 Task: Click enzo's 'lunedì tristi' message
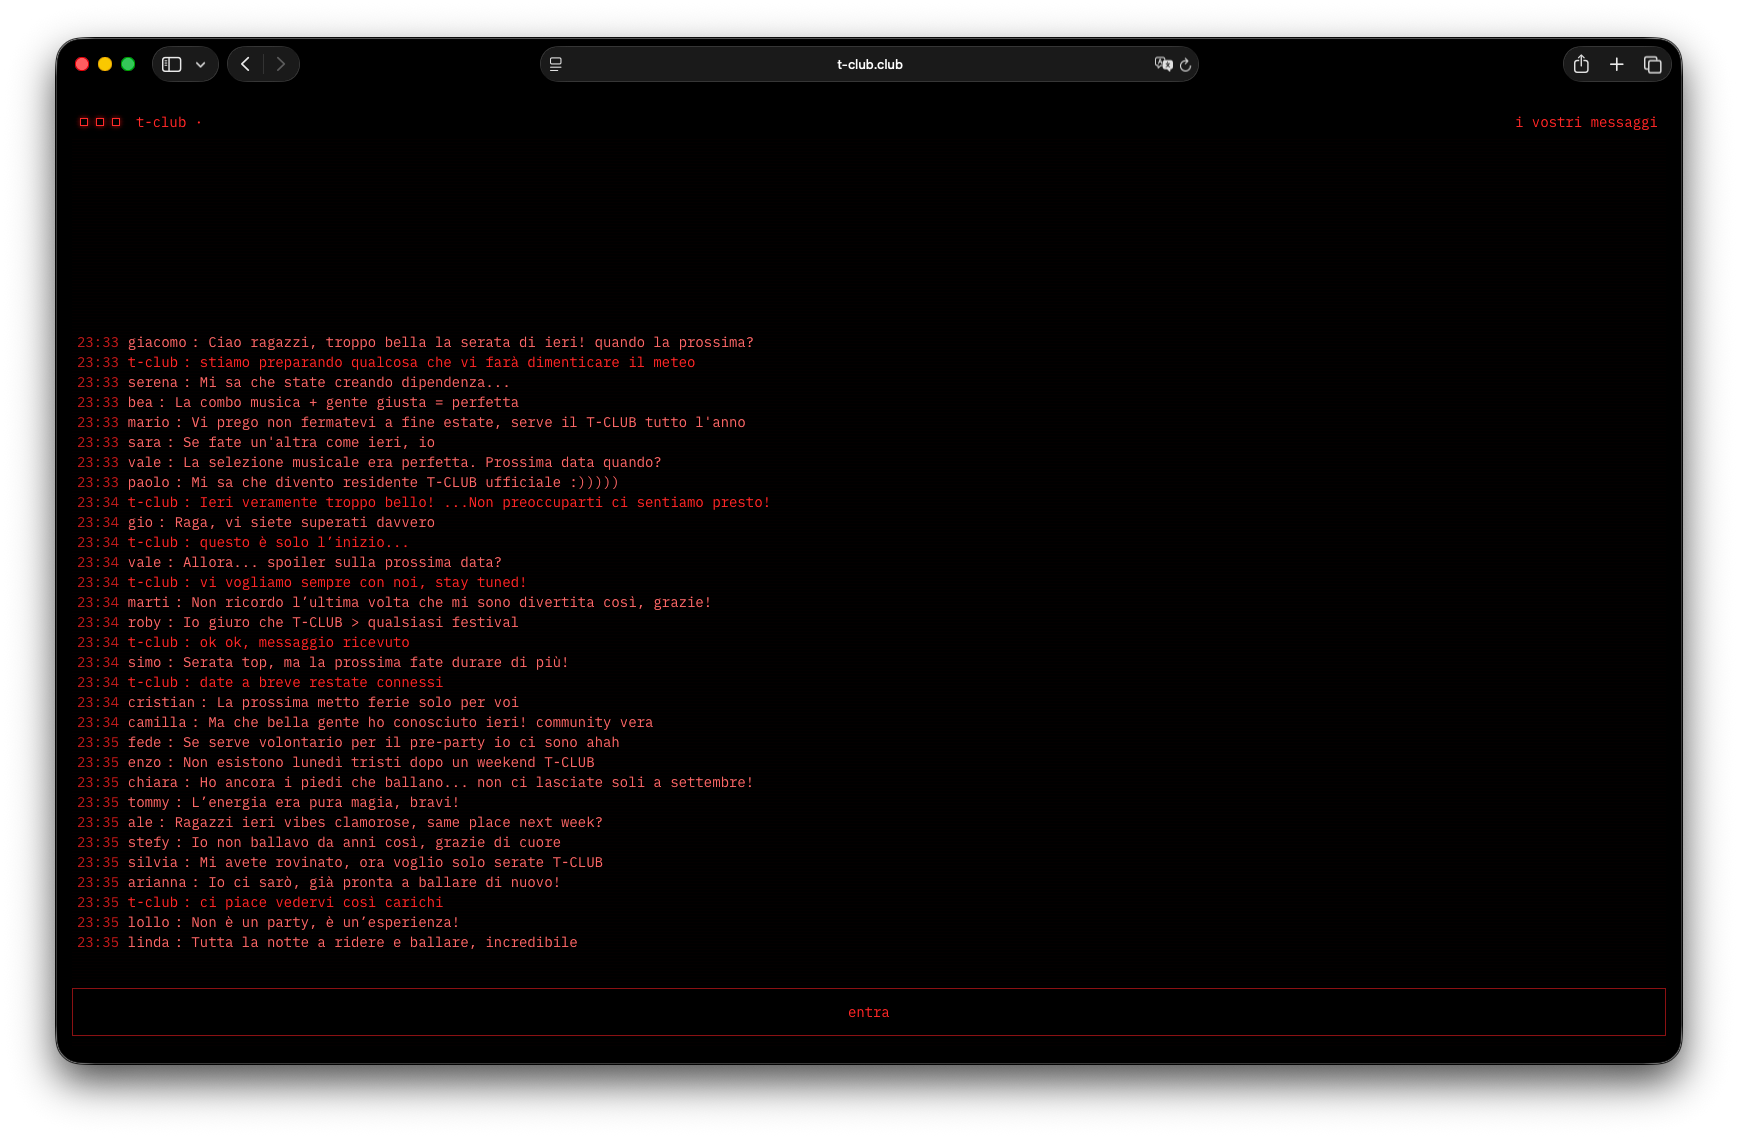point(336,763)
